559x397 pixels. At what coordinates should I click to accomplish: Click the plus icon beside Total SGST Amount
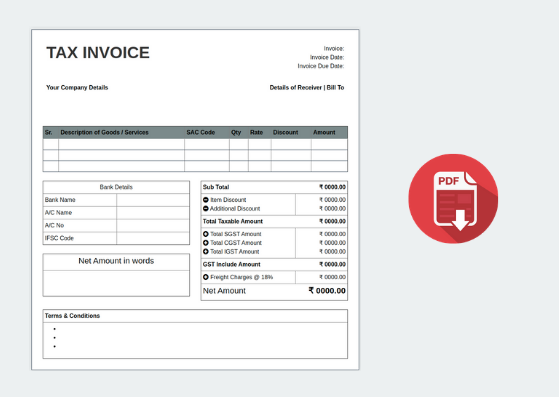pos(206,234)
